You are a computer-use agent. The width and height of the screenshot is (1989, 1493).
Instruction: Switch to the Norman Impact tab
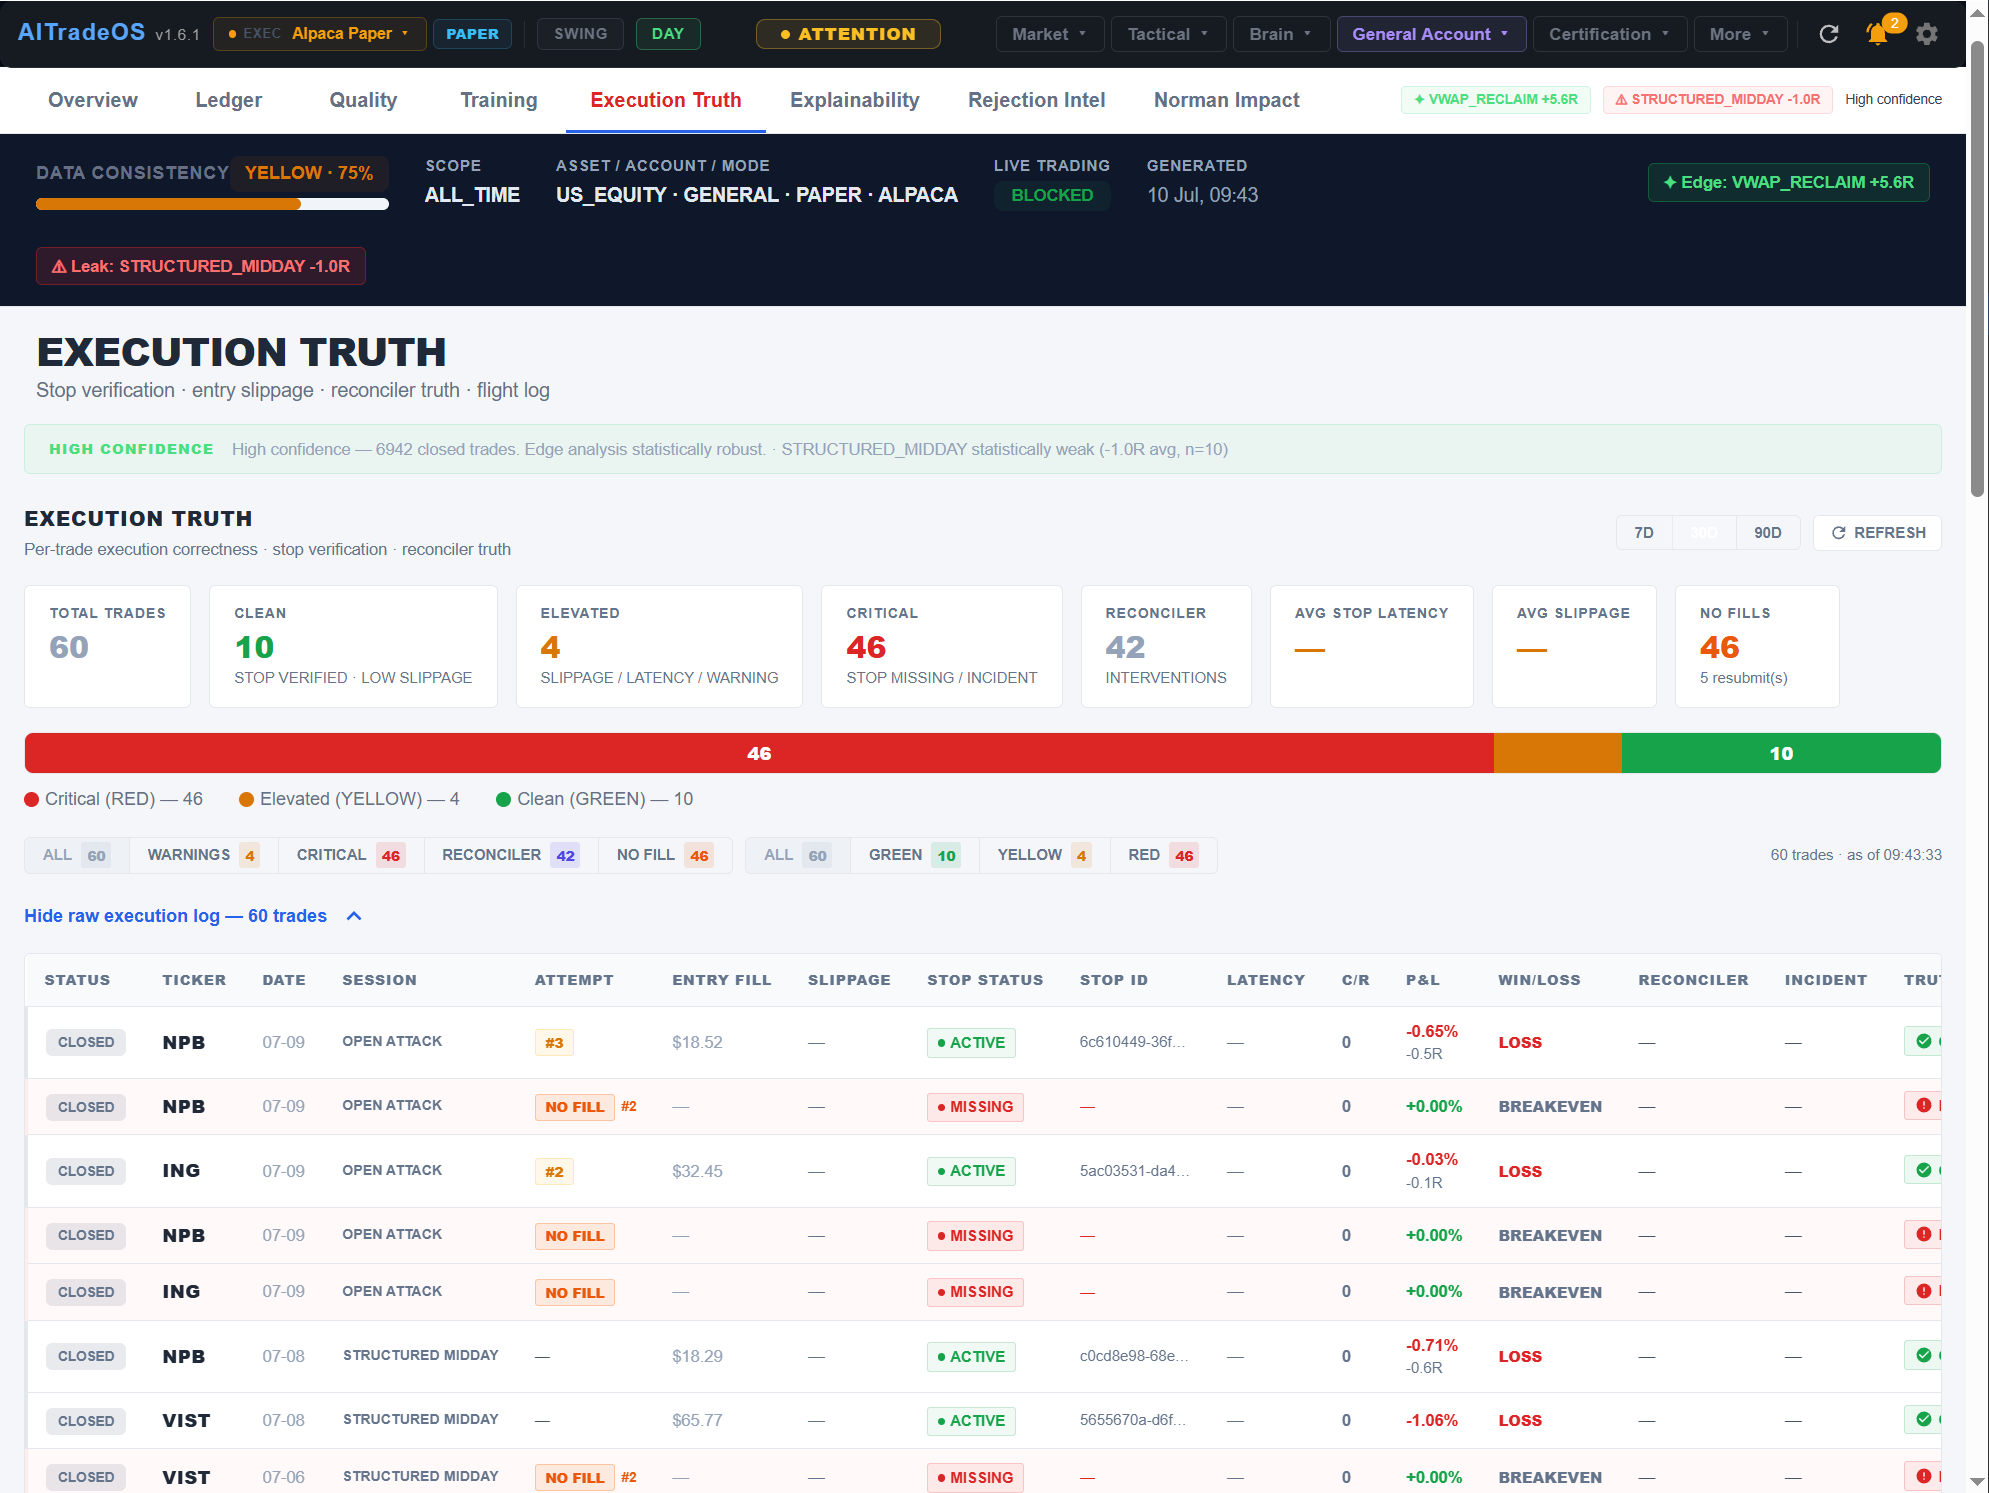(1227, 100)
